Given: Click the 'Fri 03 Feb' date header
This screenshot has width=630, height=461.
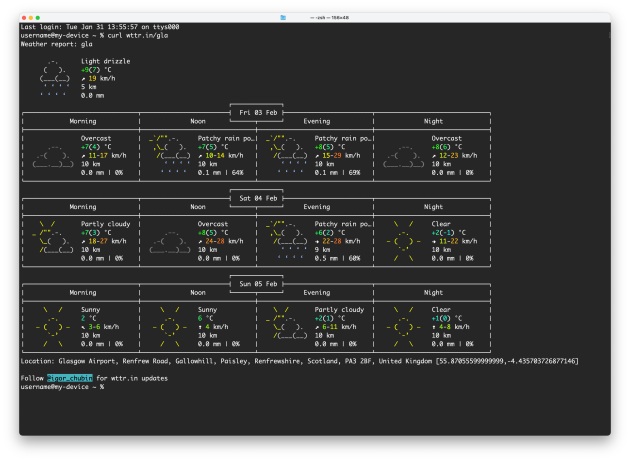Looking at the screenshot, I should click(x=258, y=113).
